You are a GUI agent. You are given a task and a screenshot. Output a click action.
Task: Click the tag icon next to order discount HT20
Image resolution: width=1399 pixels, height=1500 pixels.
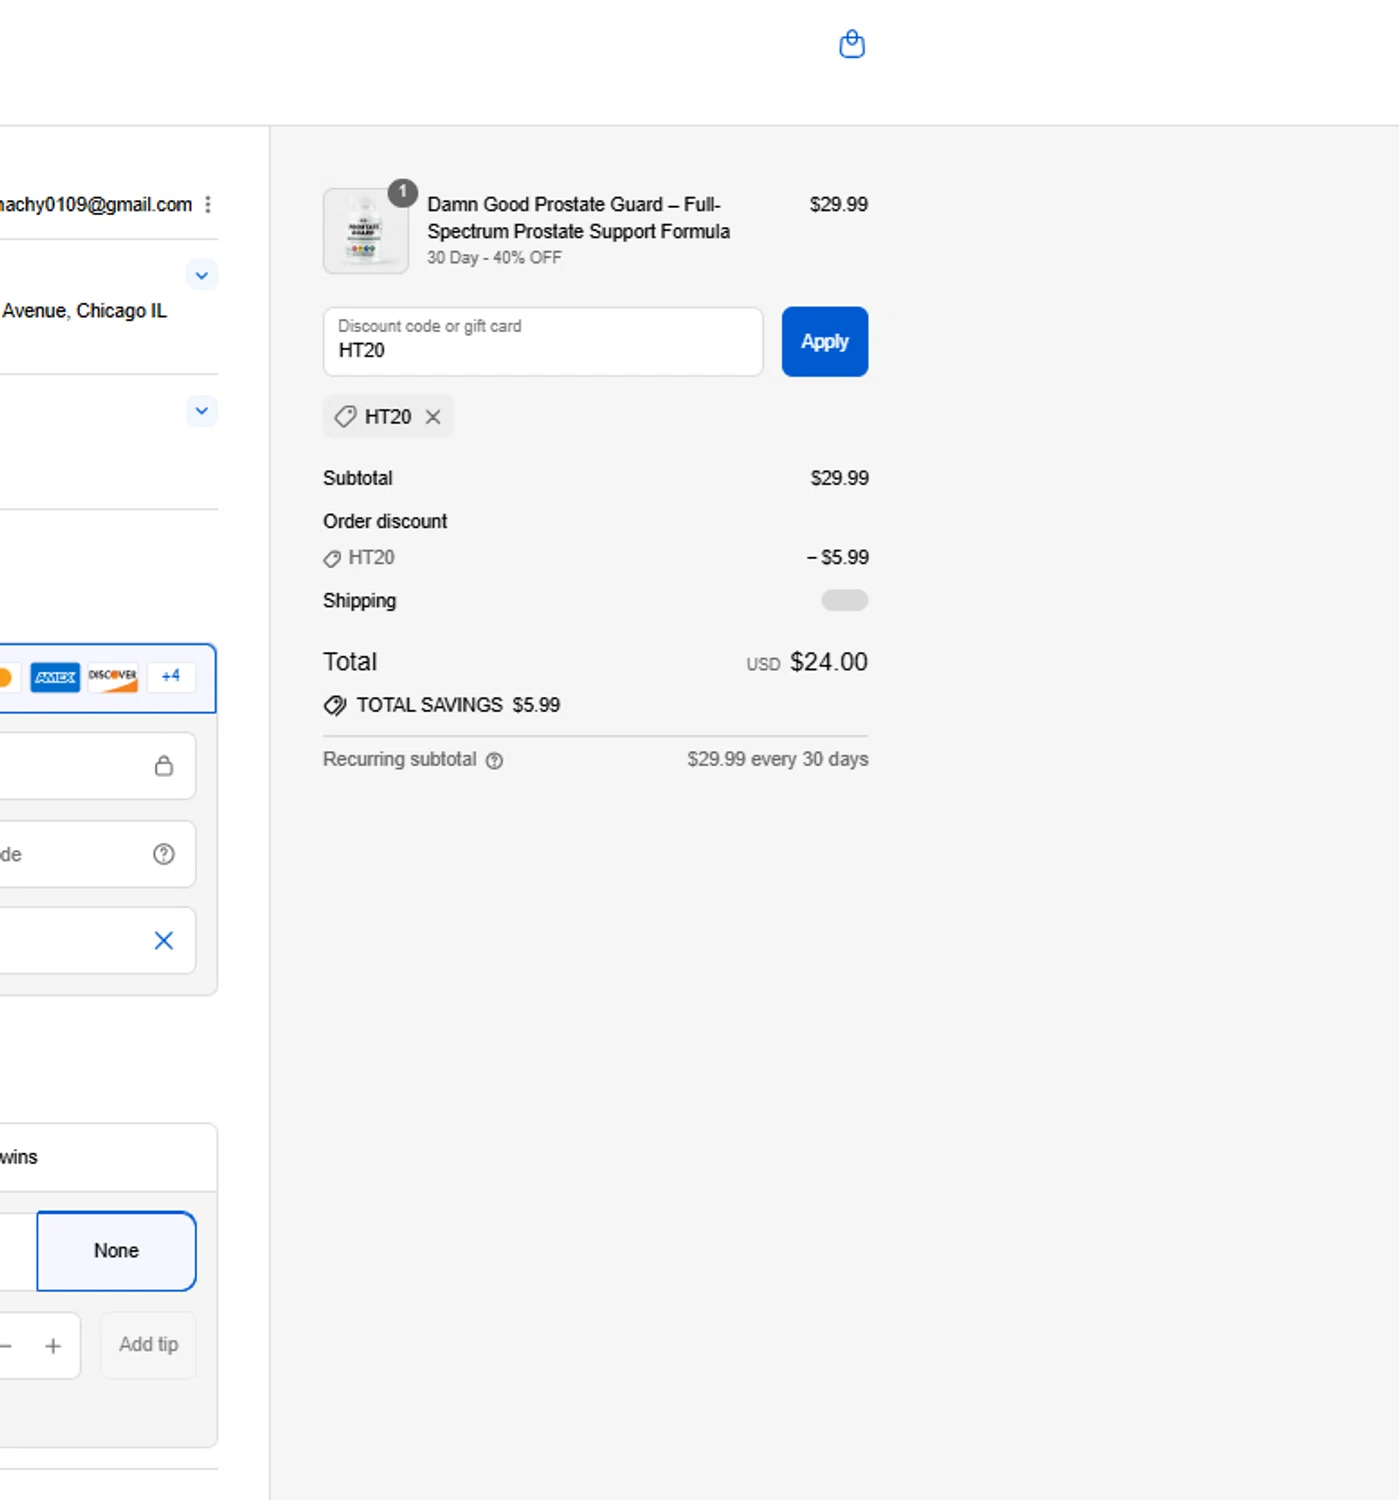click(x=332, y=558)
